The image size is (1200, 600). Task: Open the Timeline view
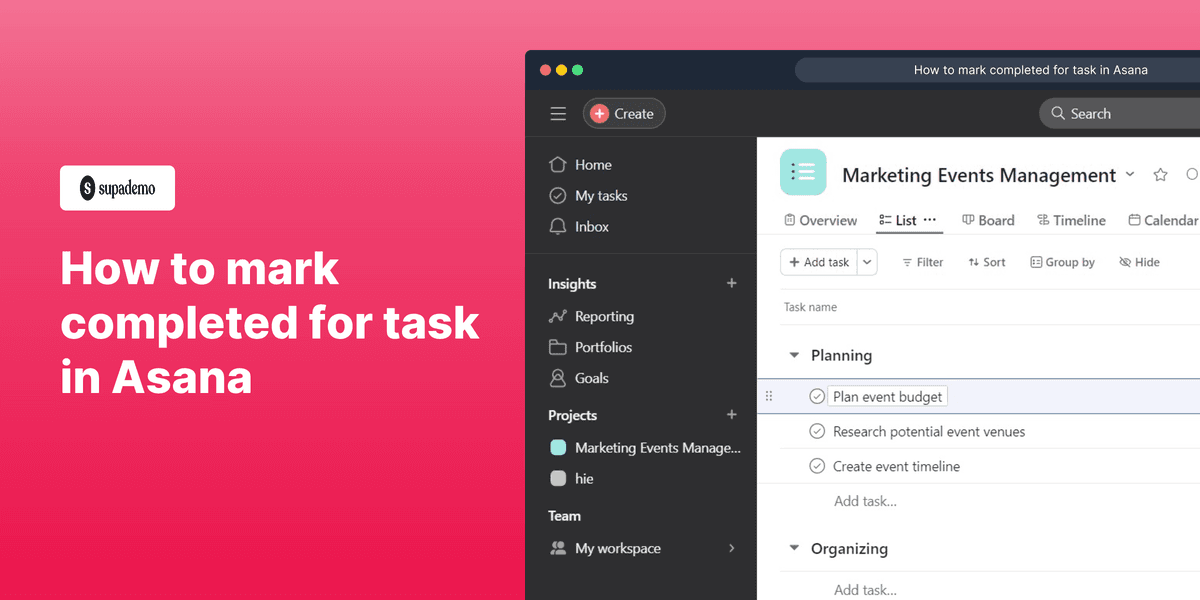pos(1071,220)
